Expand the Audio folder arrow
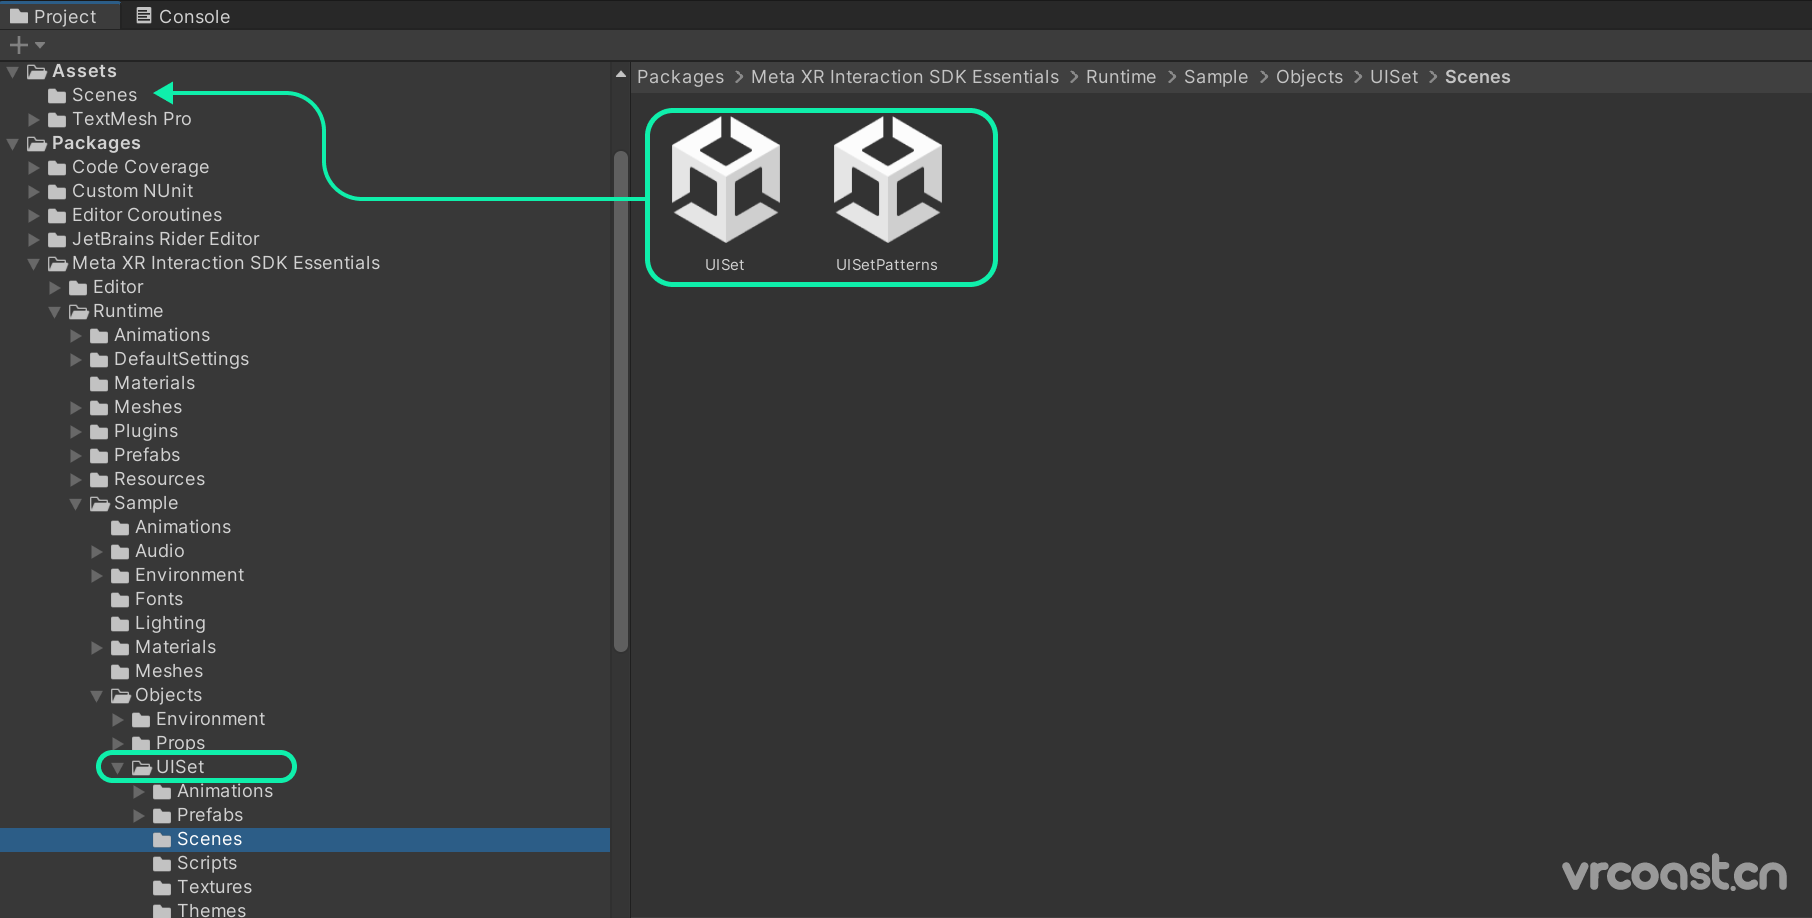Viewport: 1812px width, 918px height. (97, 552)
